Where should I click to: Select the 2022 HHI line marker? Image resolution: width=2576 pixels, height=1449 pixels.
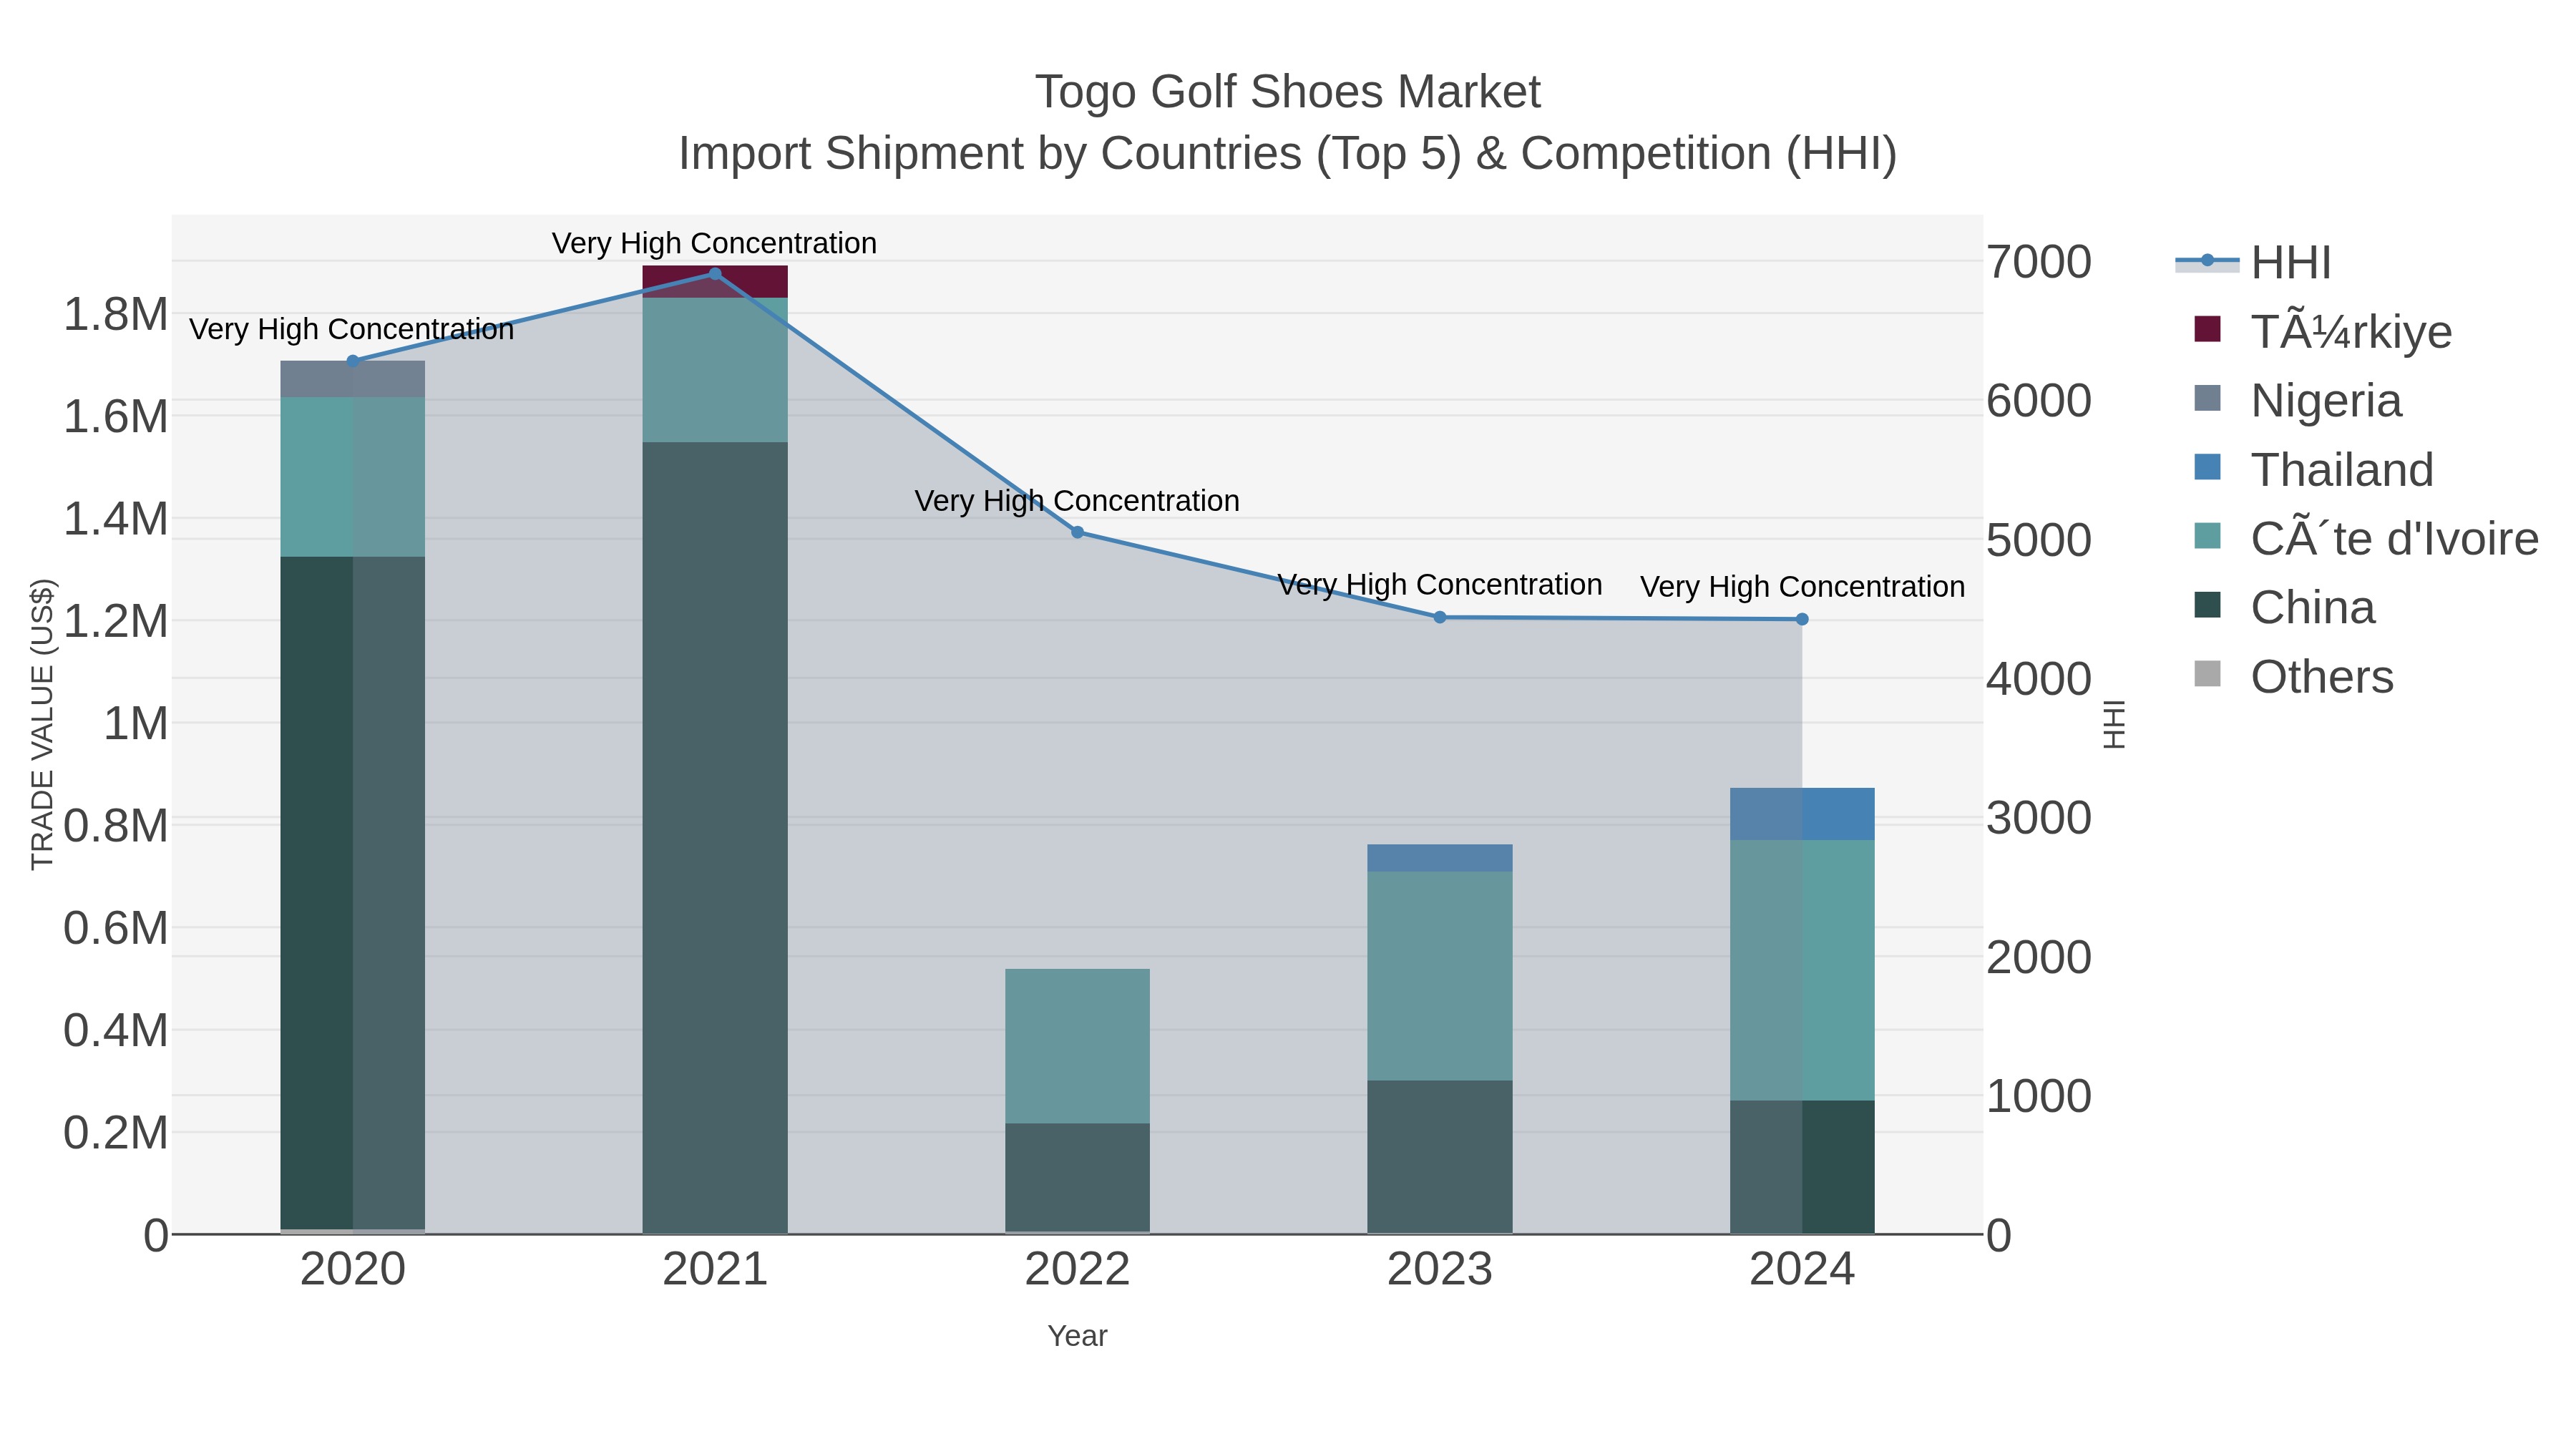pyautogui.click(x=1077, y=532)
